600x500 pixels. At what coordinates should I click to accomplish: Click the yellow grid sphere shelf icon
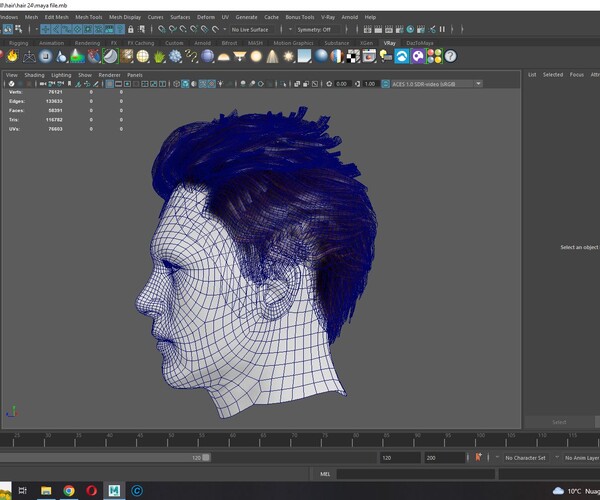[x=143, y=56]
